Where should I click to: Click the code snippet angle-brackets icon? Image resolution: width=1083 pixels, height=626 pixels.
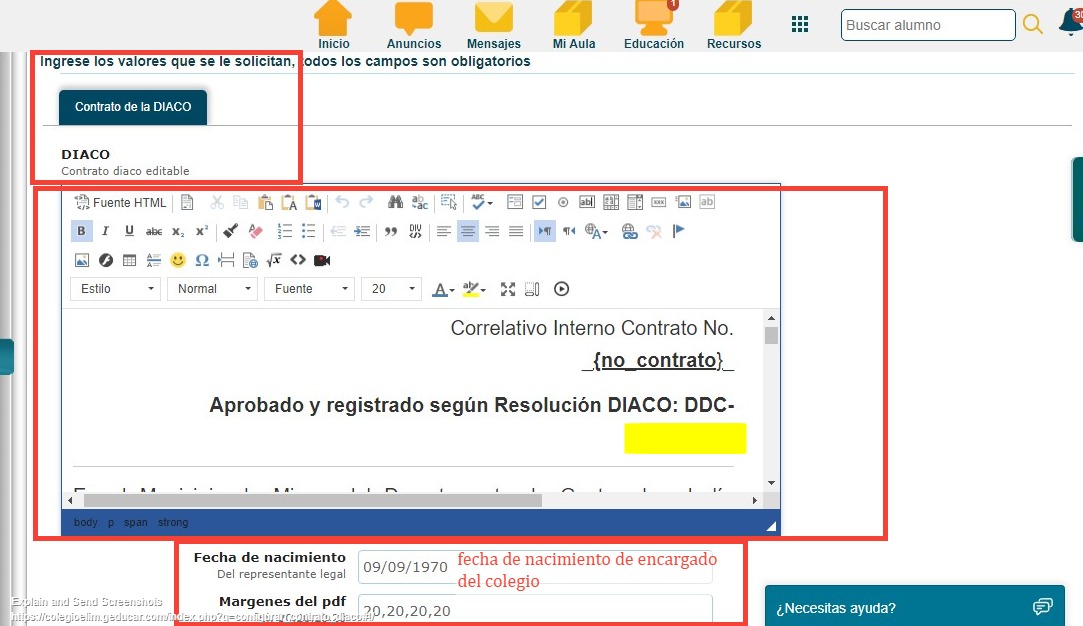point(298,260)
